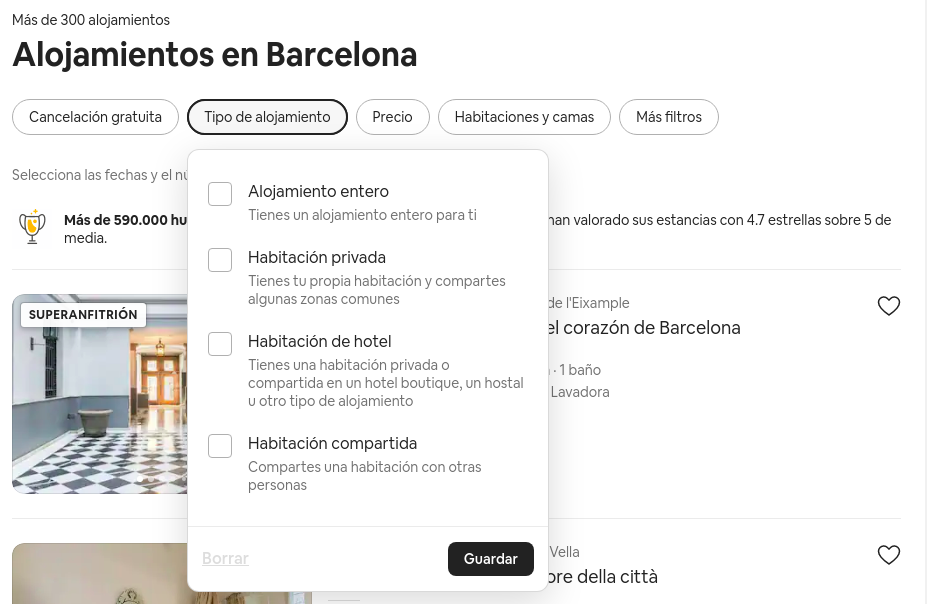This screenshot has height=604, width=927.
Task: Tick the Habitación privada option
Action: coord(220,260)
